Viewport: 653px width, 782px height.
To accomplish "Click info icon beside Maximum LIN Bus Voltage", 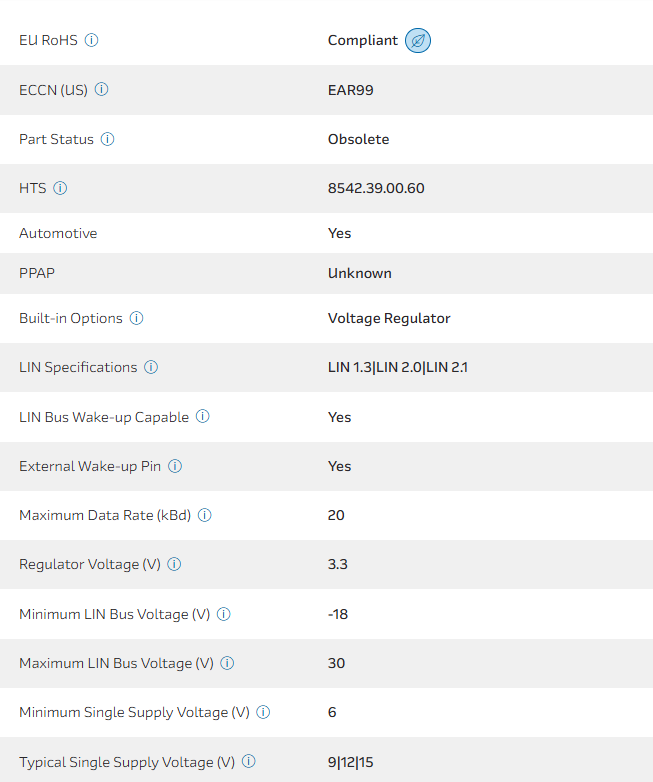I will [x=227, y=663].
